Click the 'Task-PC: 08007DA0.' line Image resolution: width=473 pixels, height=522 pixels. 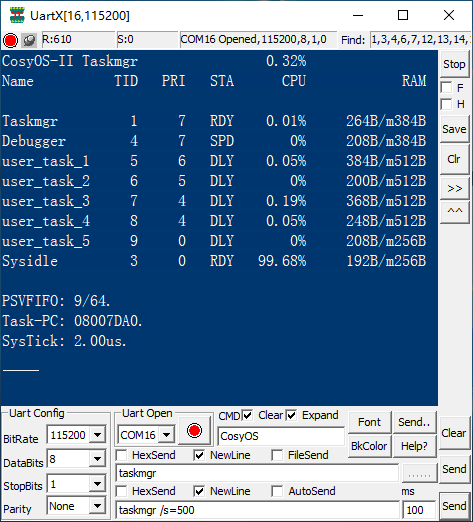tap(72, 321)
